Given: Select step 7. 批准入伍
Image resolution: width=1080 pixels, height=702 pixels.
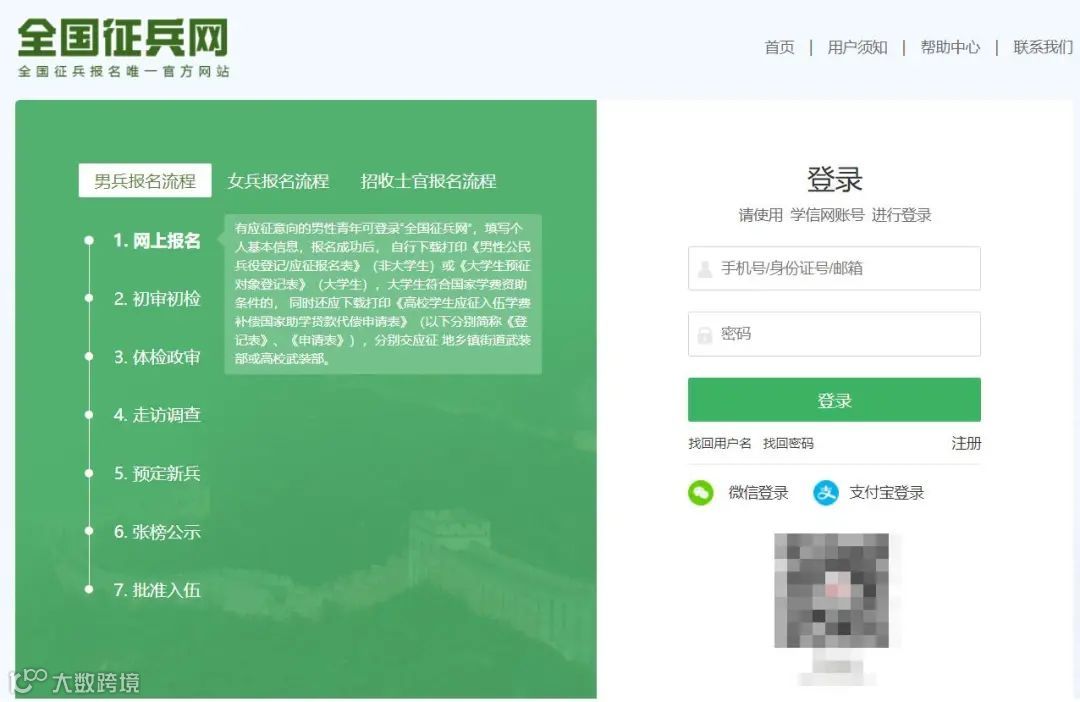Looking at the screenshot, I should pos(157,590).
